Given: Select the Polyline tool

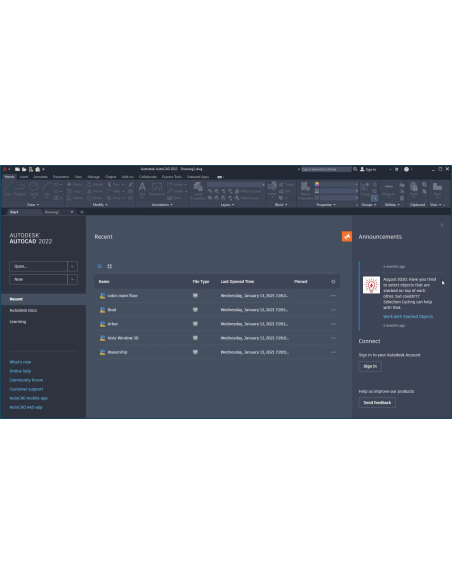Looking at the screenshot, I should [x=20, y=189].
